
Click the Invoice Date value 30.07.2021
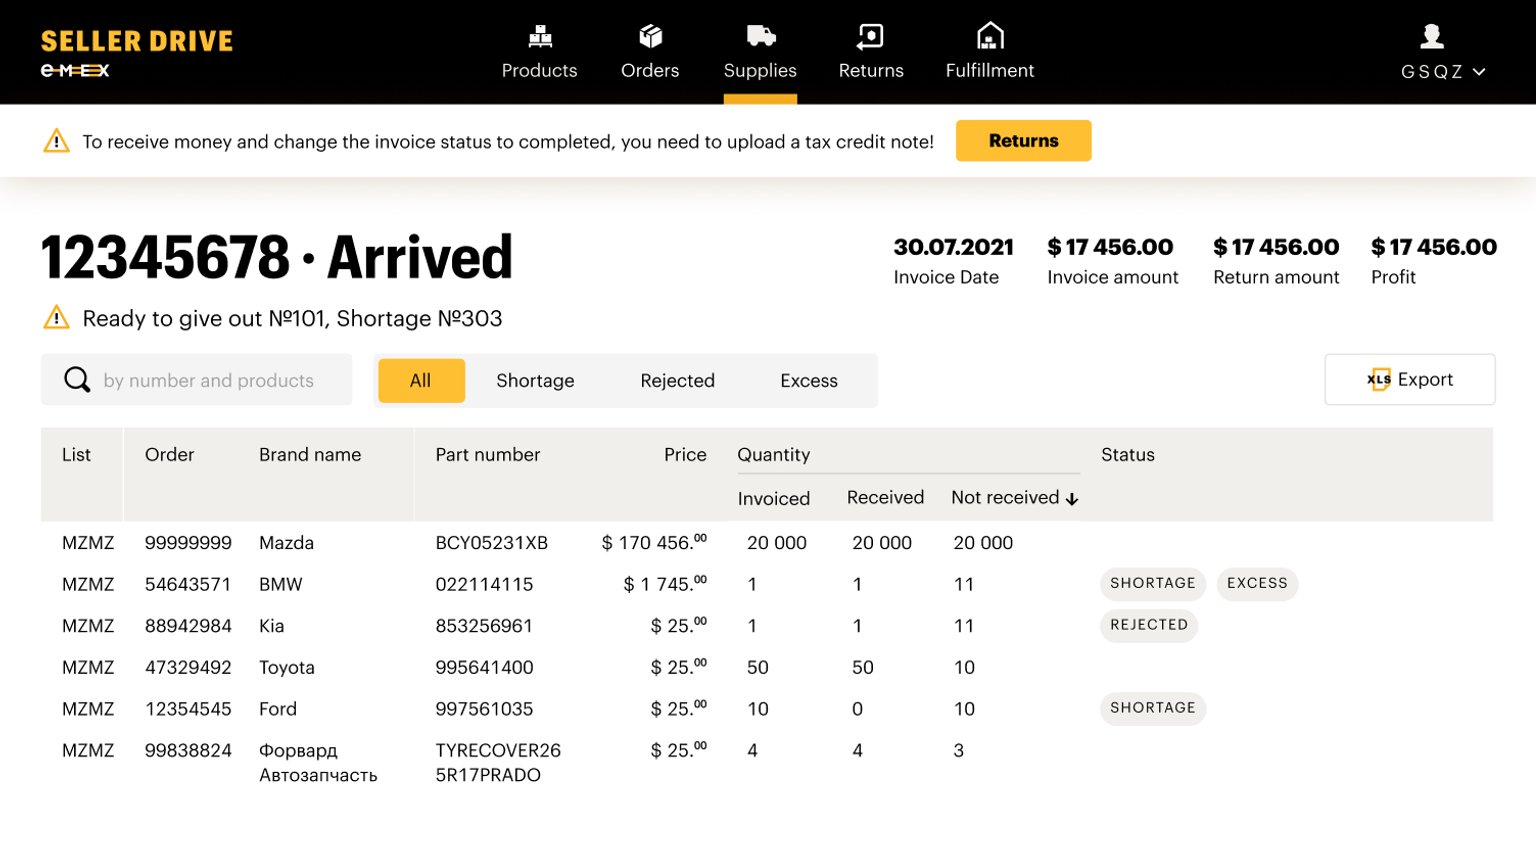[953, 247]
